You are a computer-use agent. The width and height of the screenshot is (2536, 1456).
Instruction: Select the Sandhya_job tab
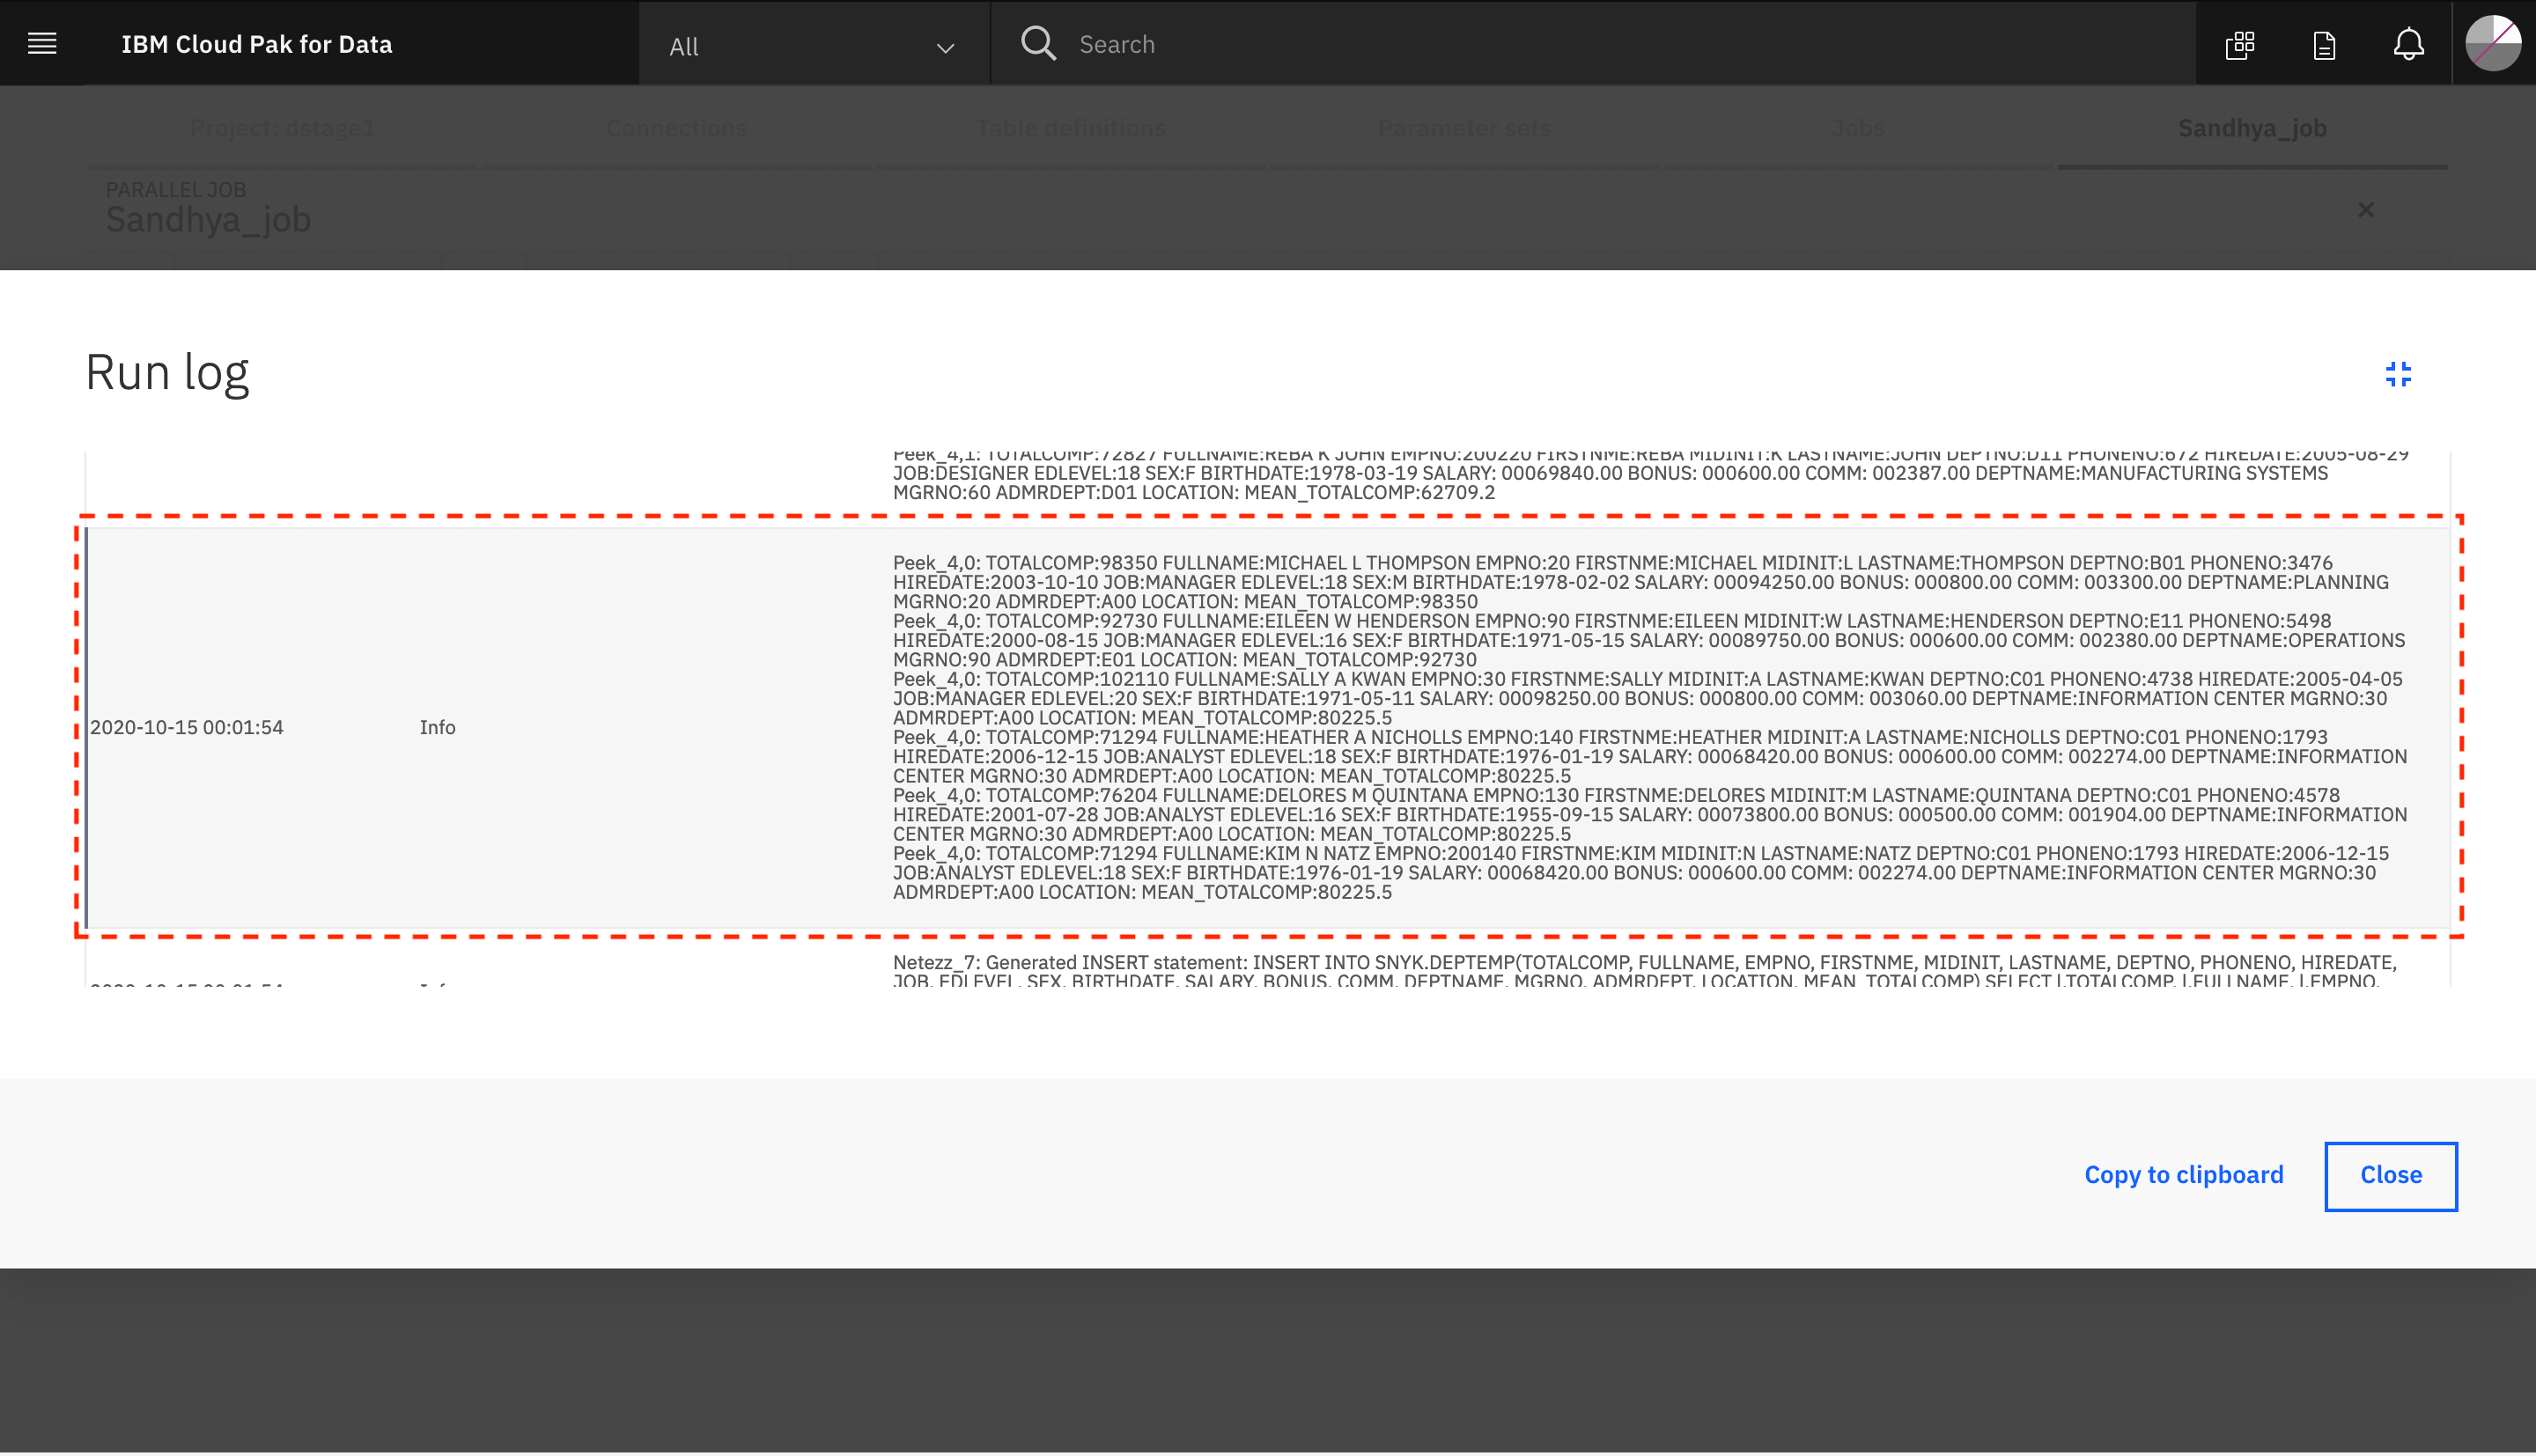[x=2252, y=128]
